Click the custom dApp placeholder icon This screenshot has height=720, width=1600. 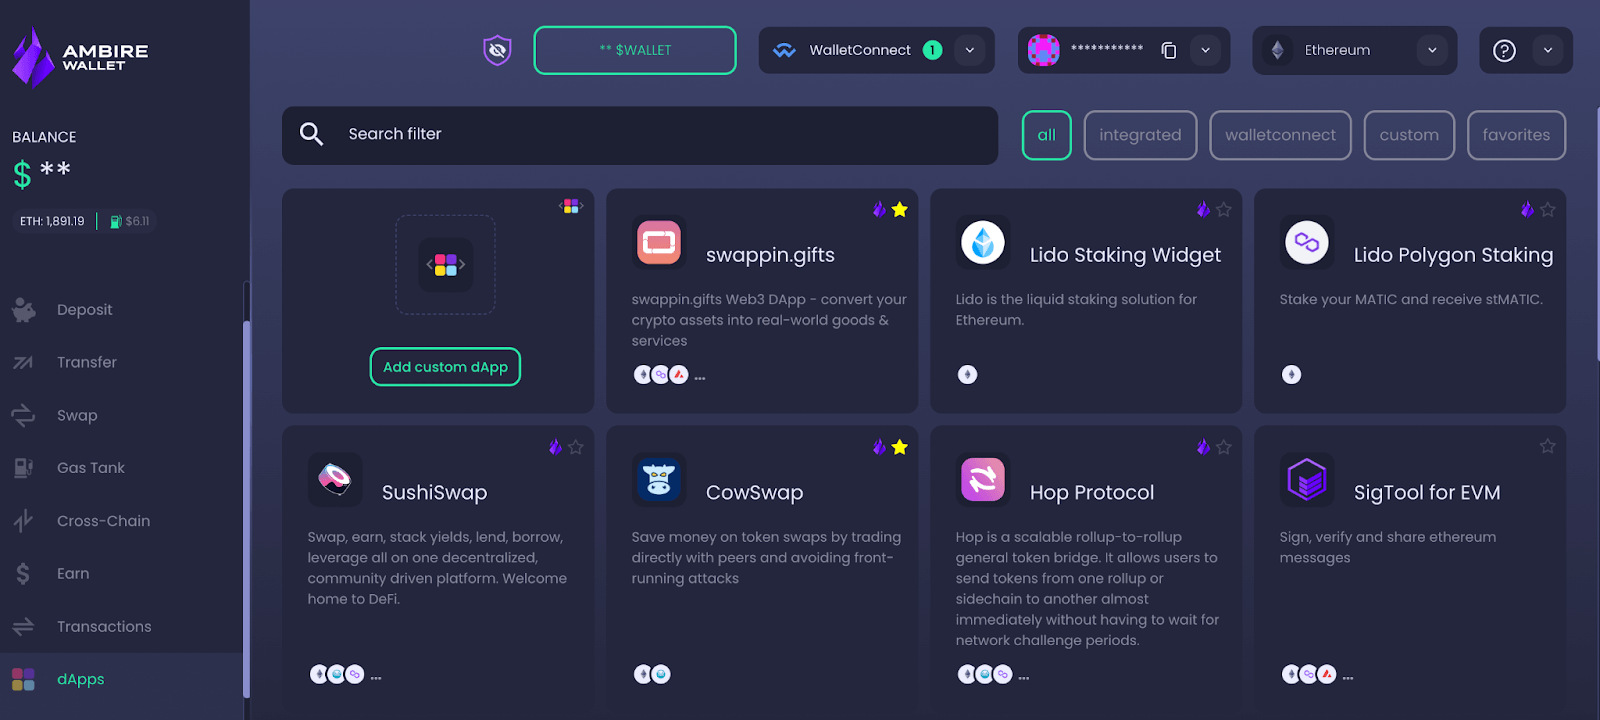click(x=445, y=265)
